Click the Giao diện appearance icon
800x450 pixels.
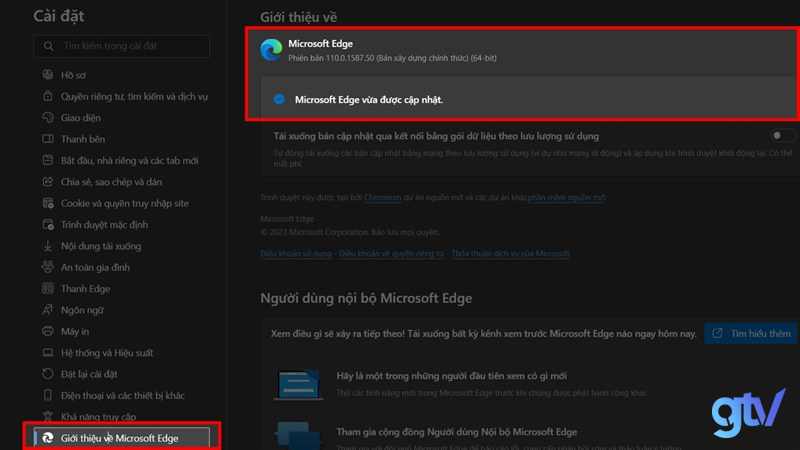pyautogui.click(x=47, y=117)
